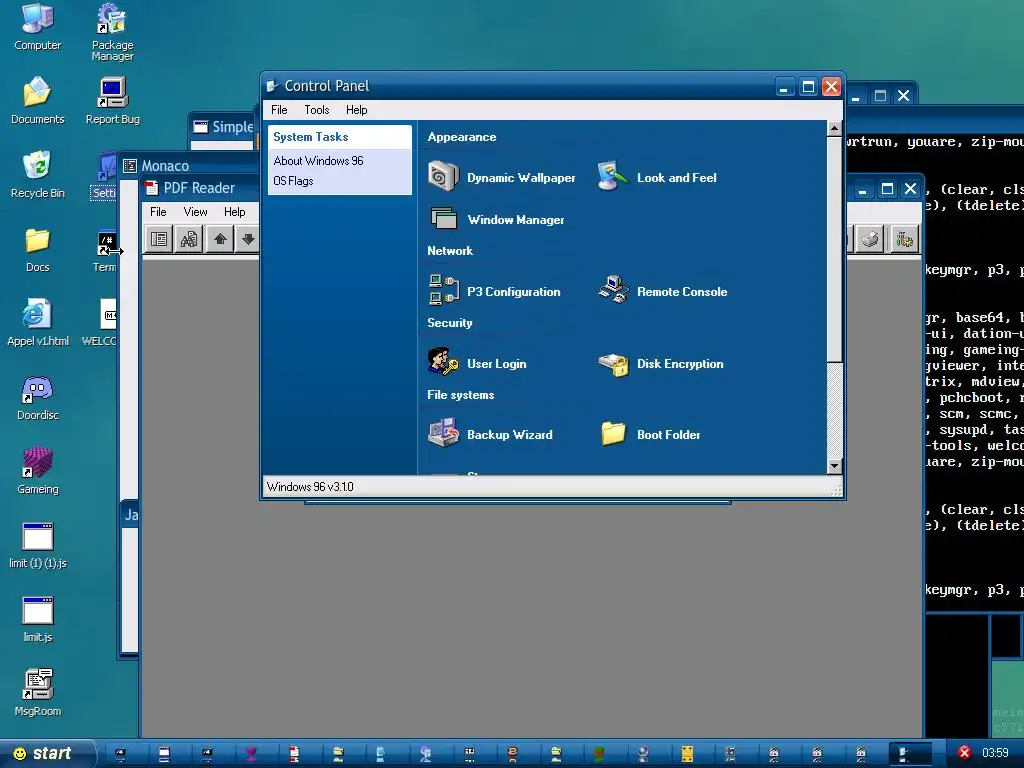Click the Control Panel vertical scrollbar thumb
This screenshot has width=1024, height=768.
[x=834, y=248]
